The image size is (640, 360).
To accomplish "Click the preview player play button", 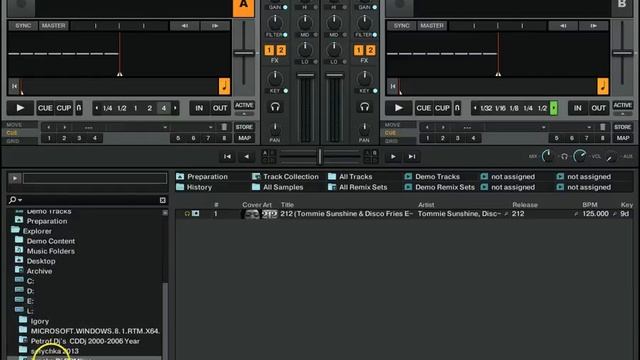I will click(x=15, y=178).
